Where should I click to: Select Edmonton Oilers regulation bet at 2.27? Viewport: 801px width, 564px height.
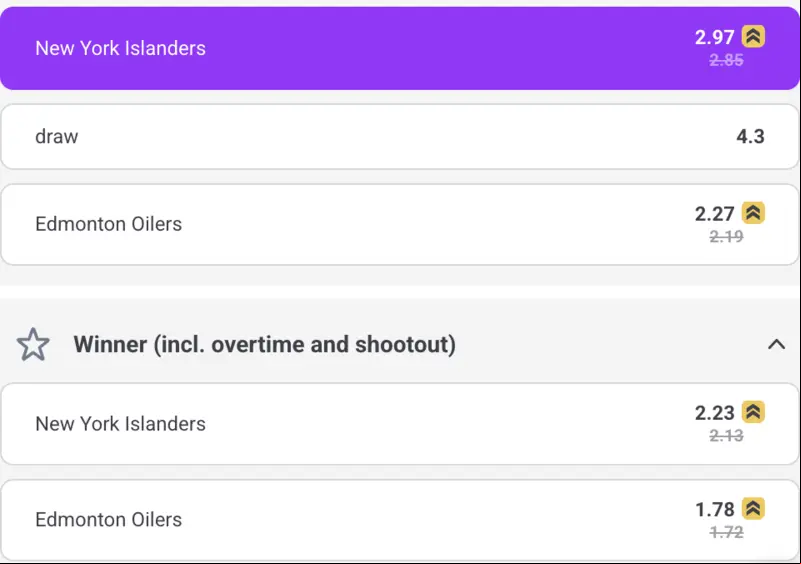[400, 224]
